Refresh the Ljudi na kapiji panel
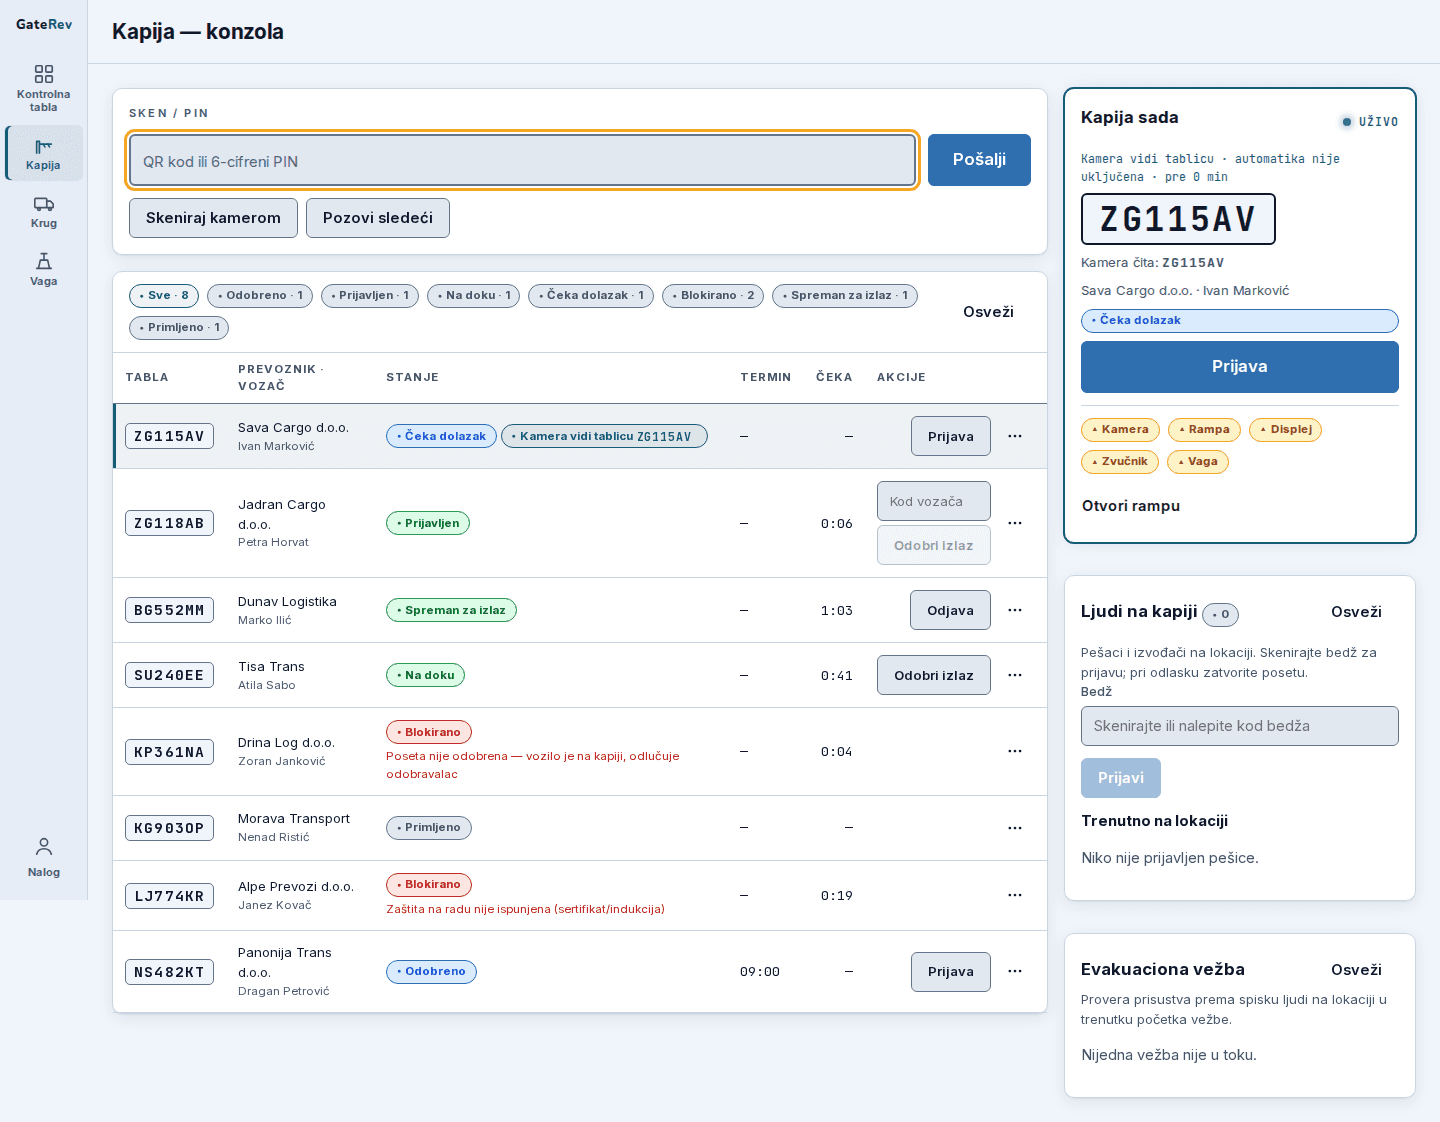The image size is (1440, 1122). [x=1356, y=612]
